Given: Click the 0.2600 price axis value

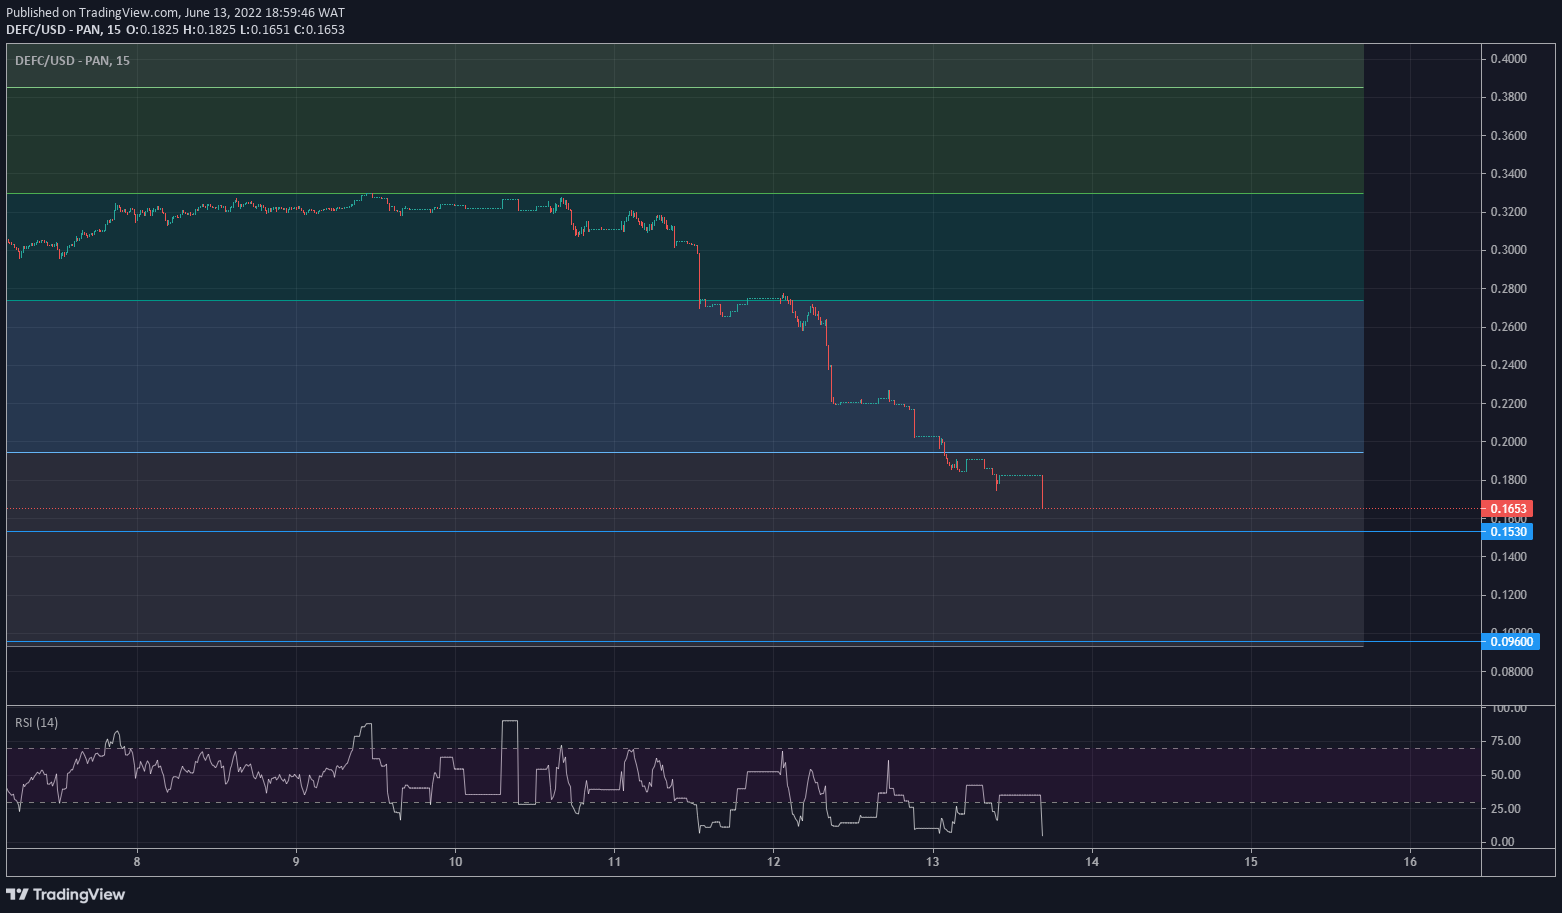Looking at the screenshot, I should pos(1508,327).
